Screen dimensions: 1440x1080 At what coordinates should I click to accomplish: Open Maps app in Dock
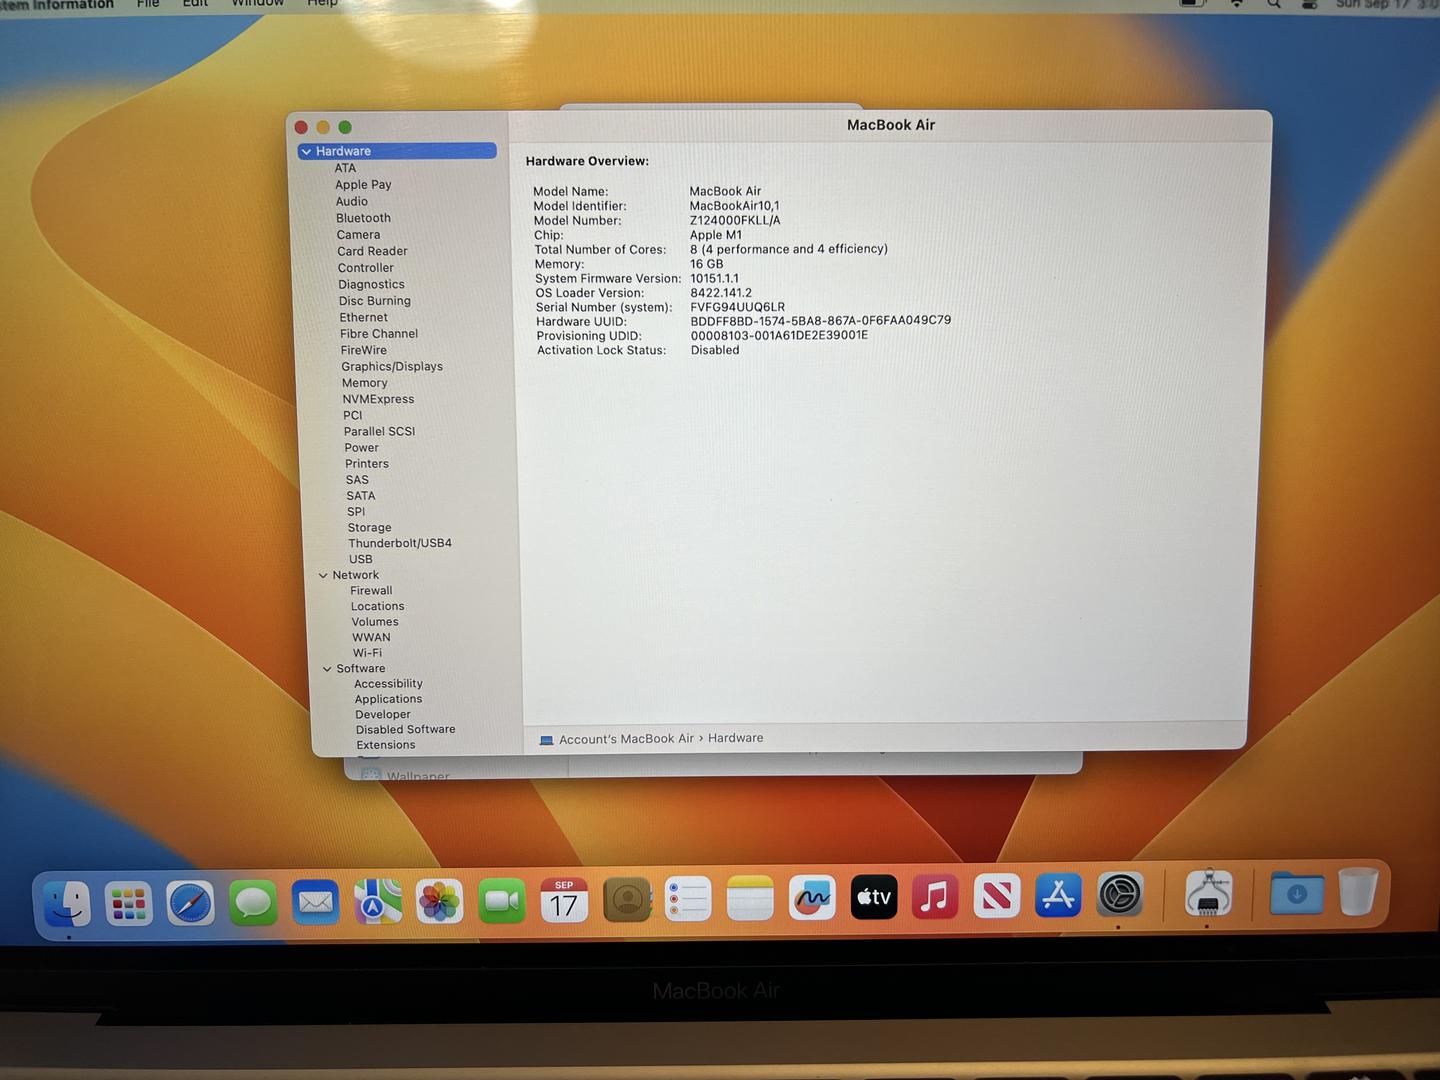click(377, 902)
